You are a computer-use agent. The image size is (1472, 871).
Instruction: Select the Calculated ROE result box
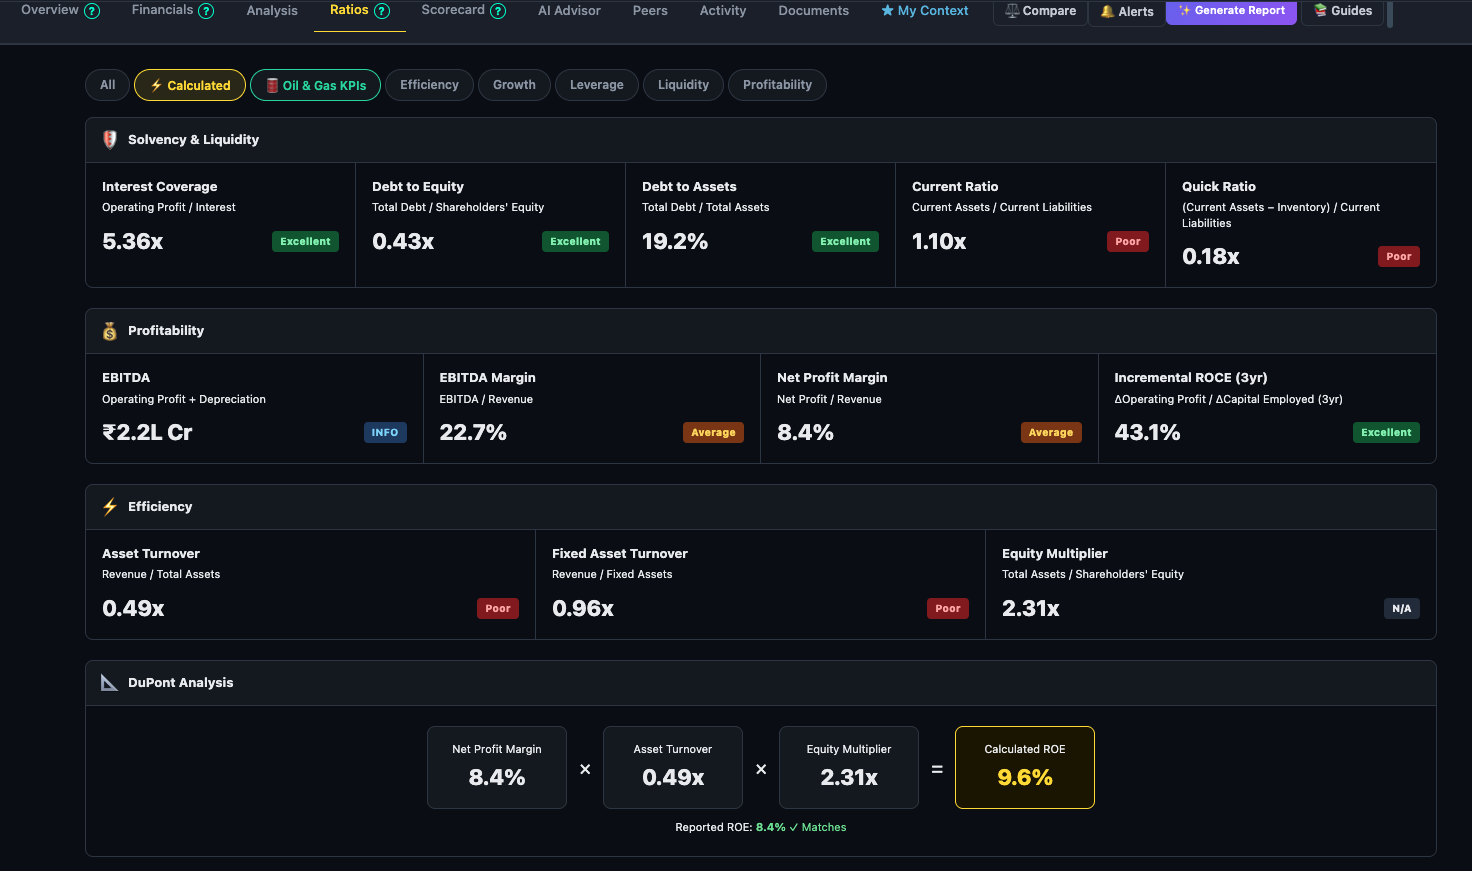1025,767
